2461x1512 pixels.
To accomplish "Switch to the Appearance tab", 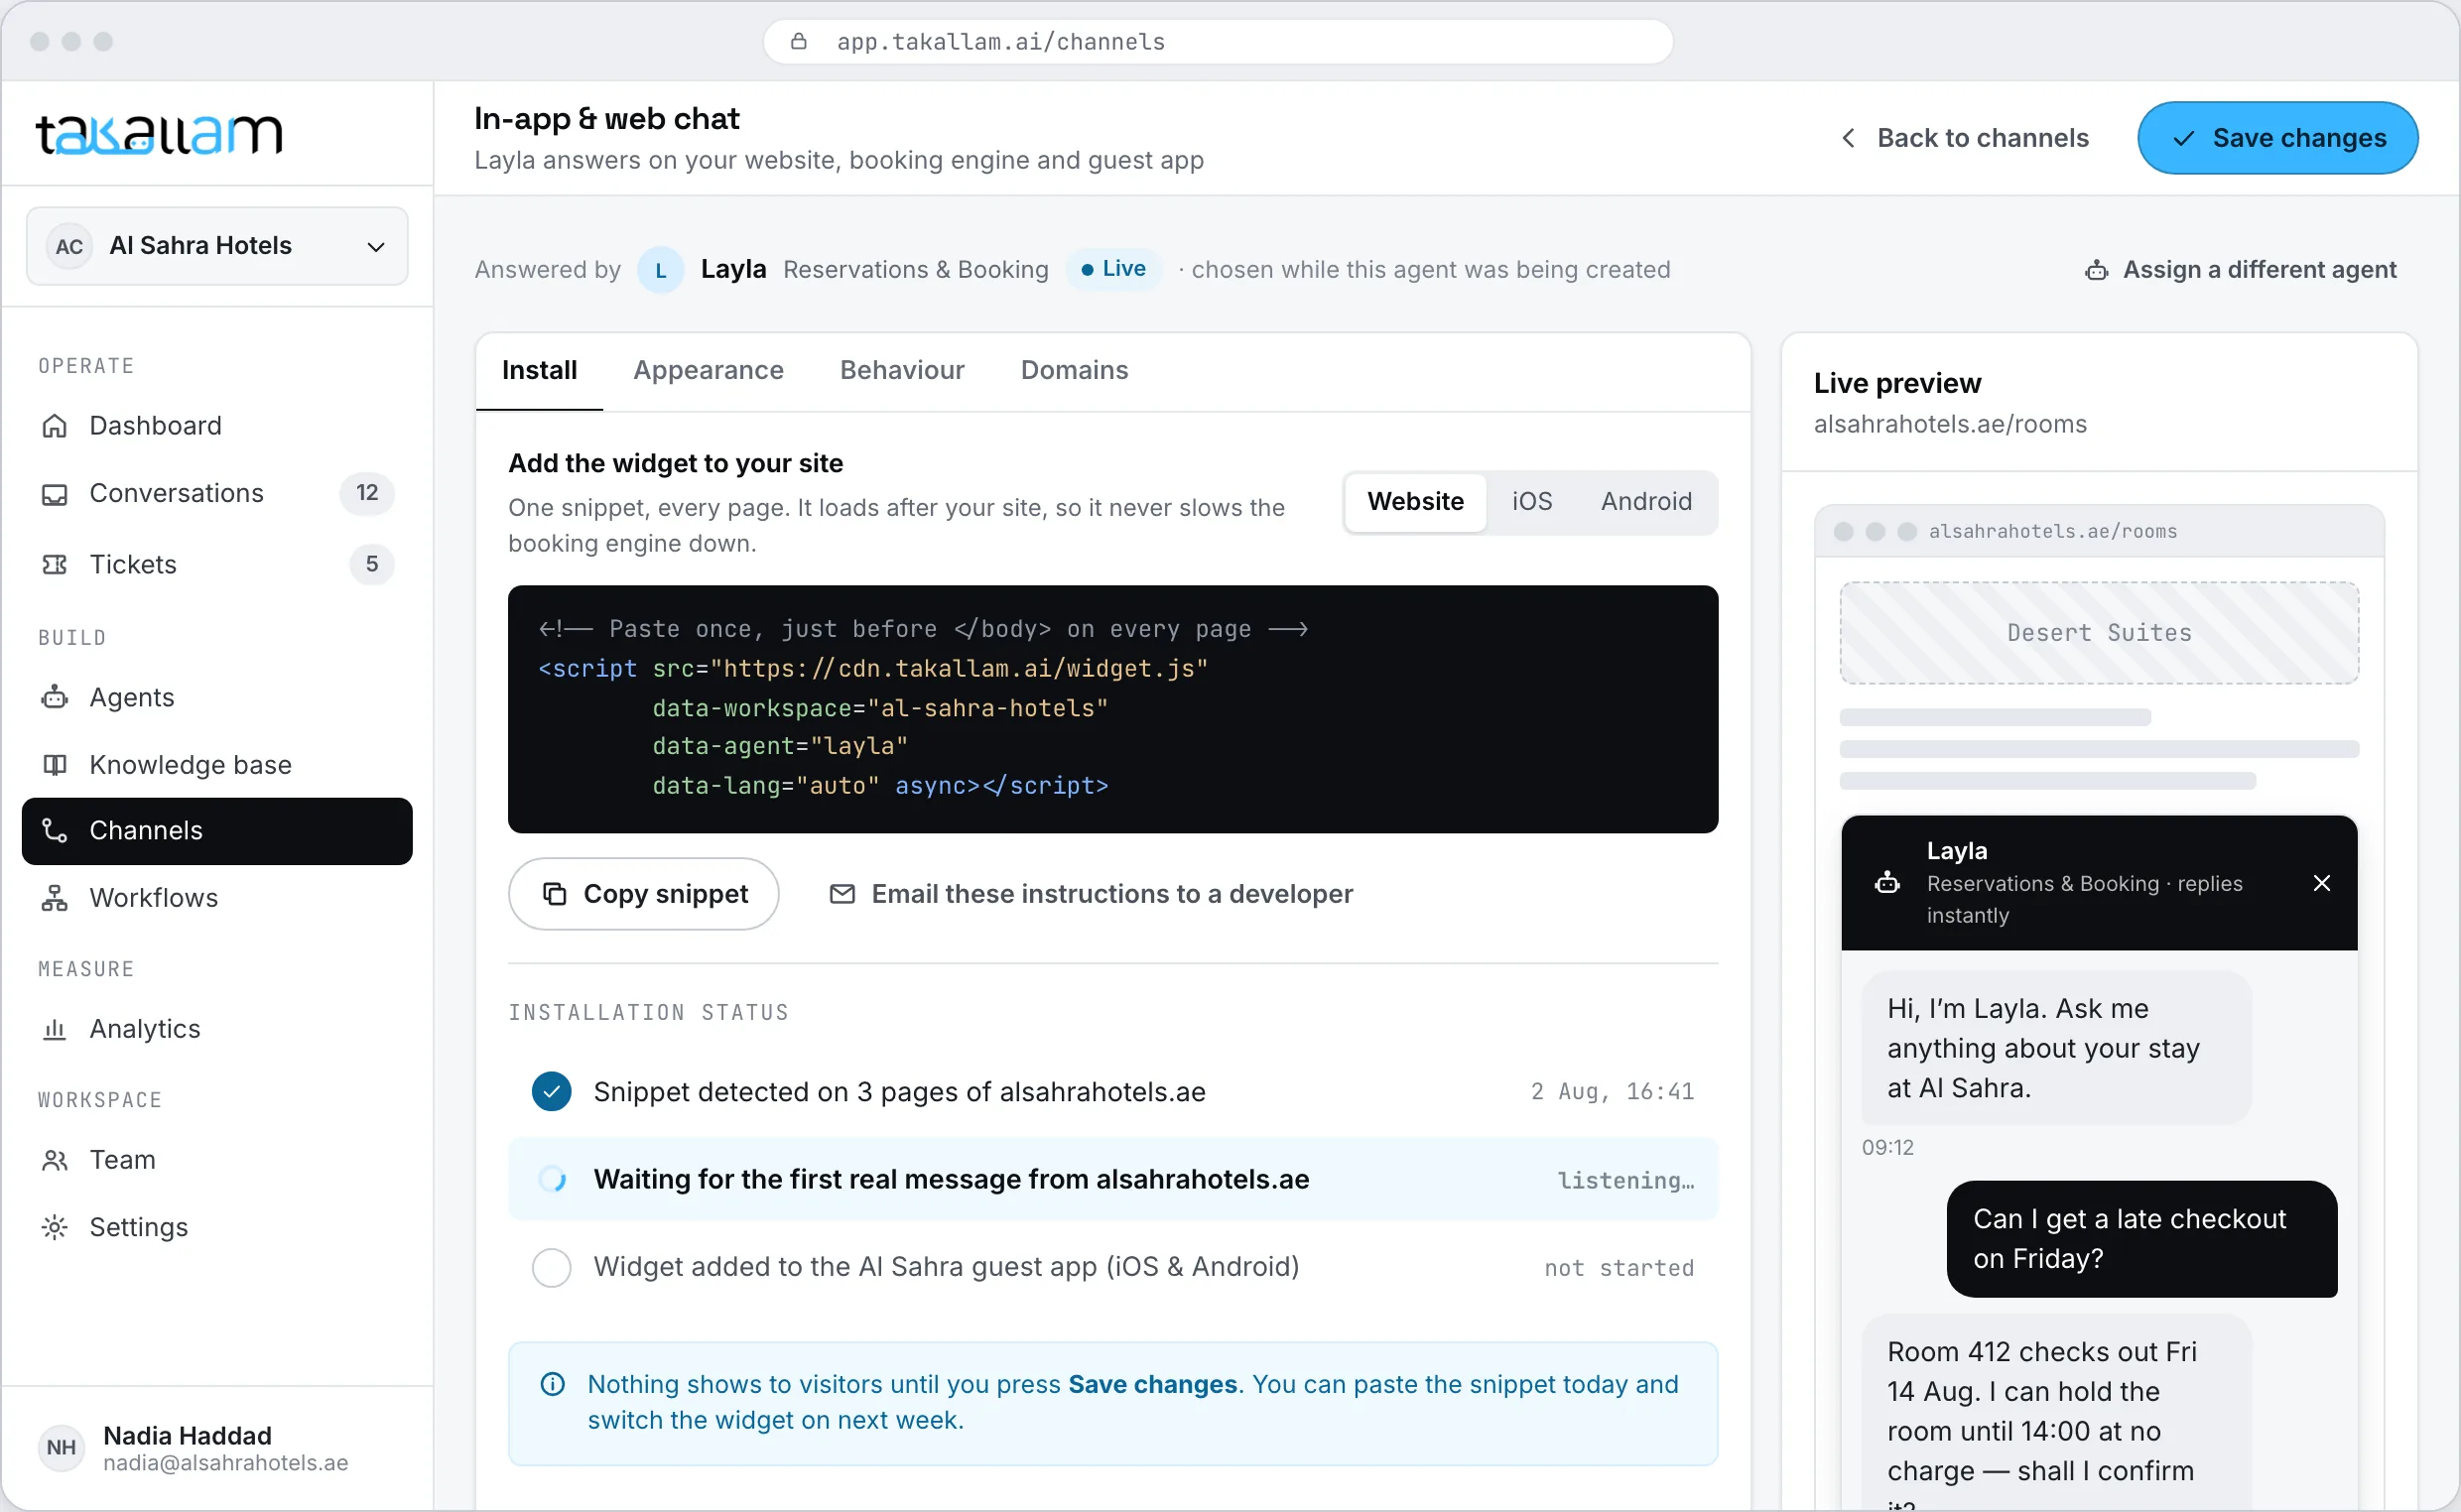I will click(x=708, y=371).
